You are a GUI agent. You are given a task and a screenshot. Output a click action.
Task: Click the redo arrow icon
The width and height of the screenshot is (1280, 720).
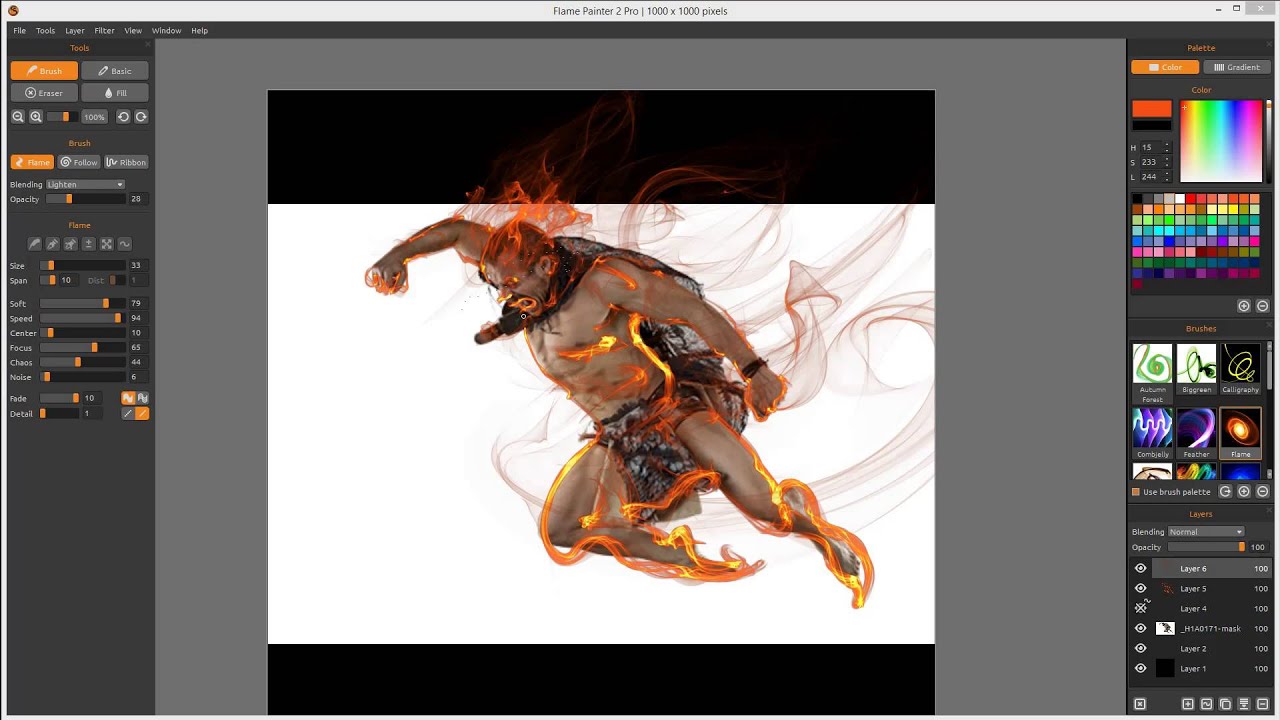tap(141, 117)
